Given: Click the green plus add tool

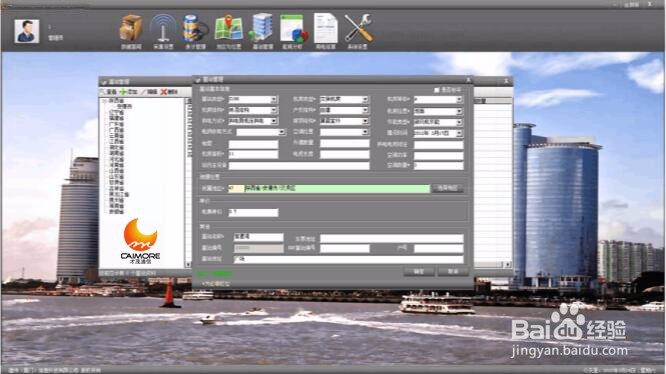Looking at the screenshot, I should click(x=128, y=92).
